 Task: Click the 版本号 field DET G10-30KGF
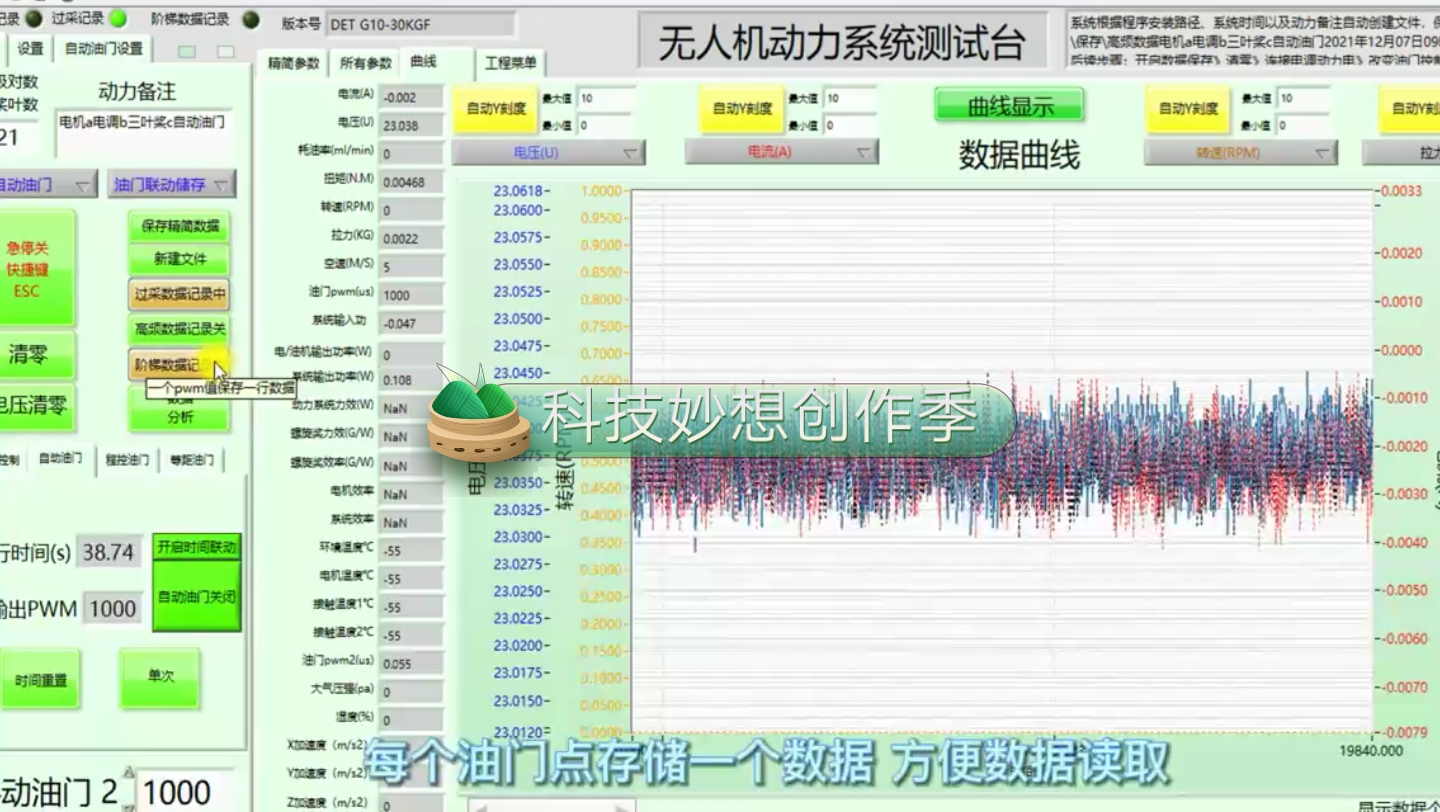click(420, 24)
